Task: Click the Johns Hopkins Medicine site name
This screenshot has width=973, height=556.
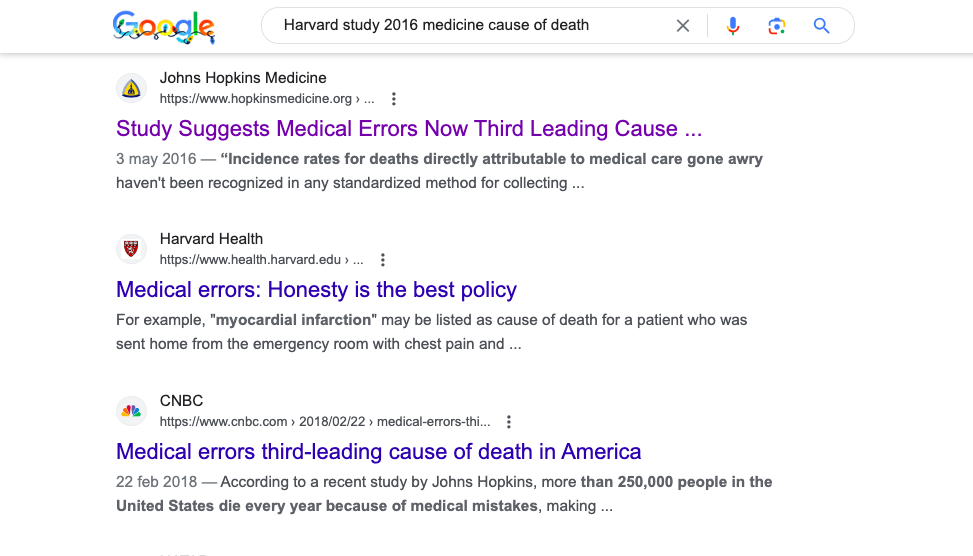Action: (243, 78)
